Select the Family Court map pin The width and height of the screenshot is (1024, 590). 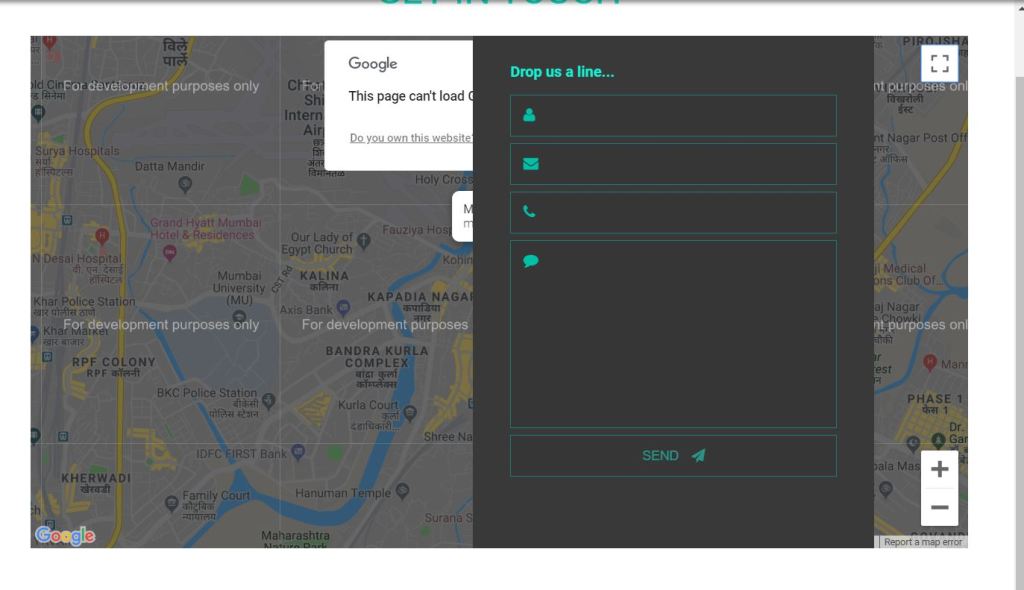click(172, 503)
